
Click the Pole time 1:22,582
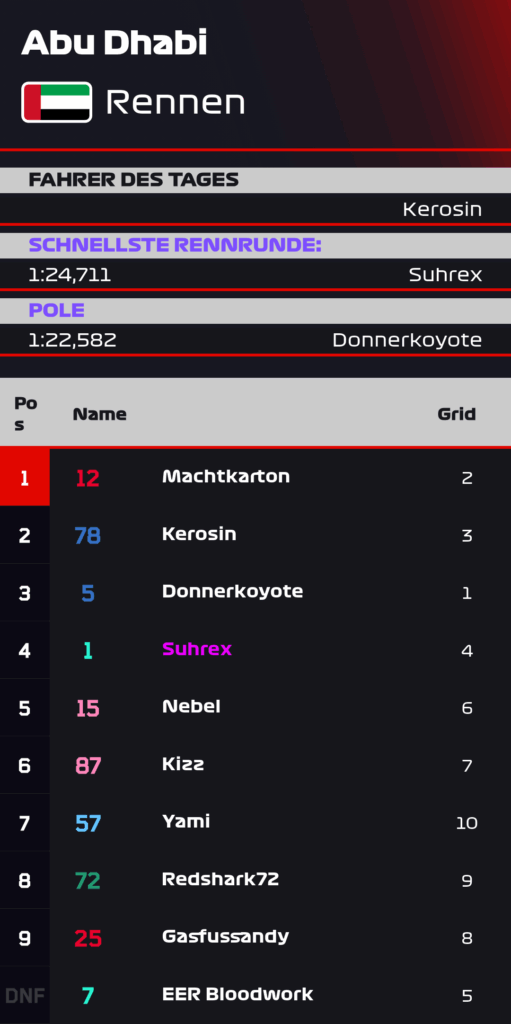pyautogui.click(x=72, y=340)
